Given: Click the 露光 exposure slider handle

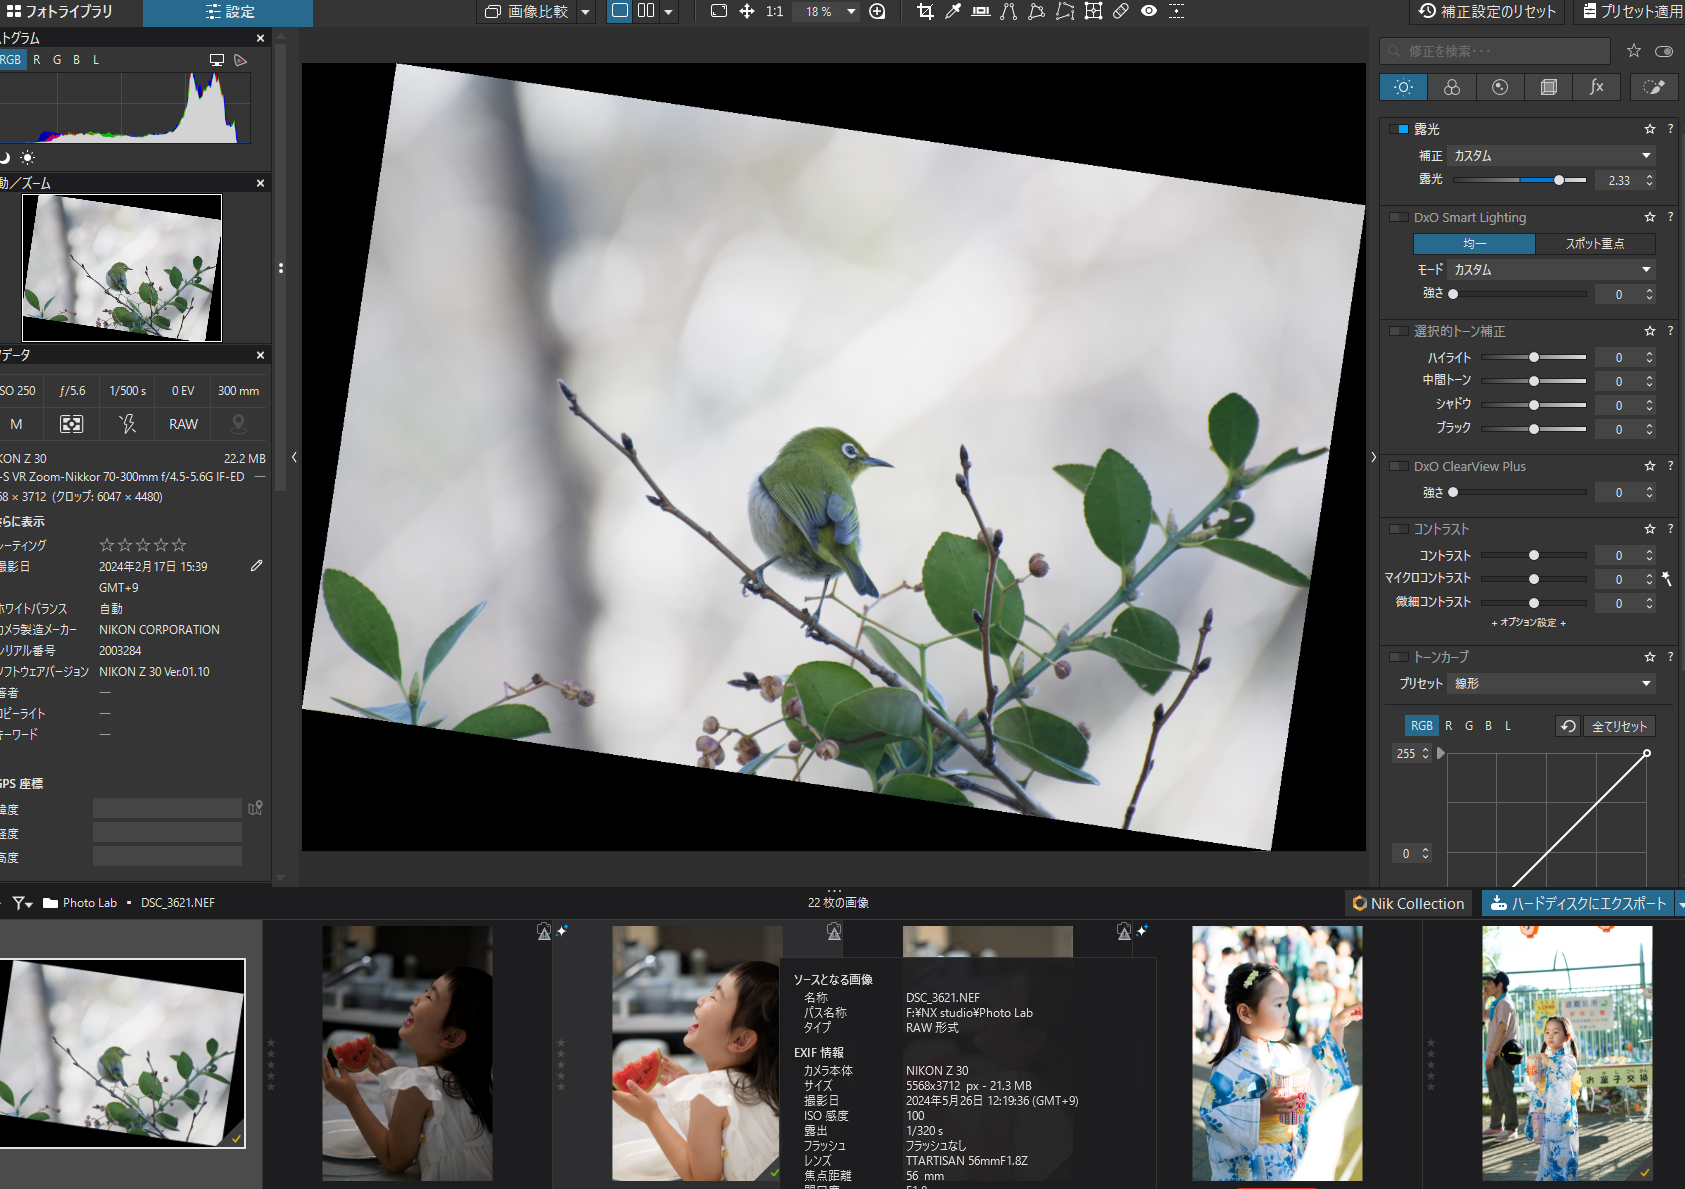Looking at the screenshot, I should pos(1559,180).
